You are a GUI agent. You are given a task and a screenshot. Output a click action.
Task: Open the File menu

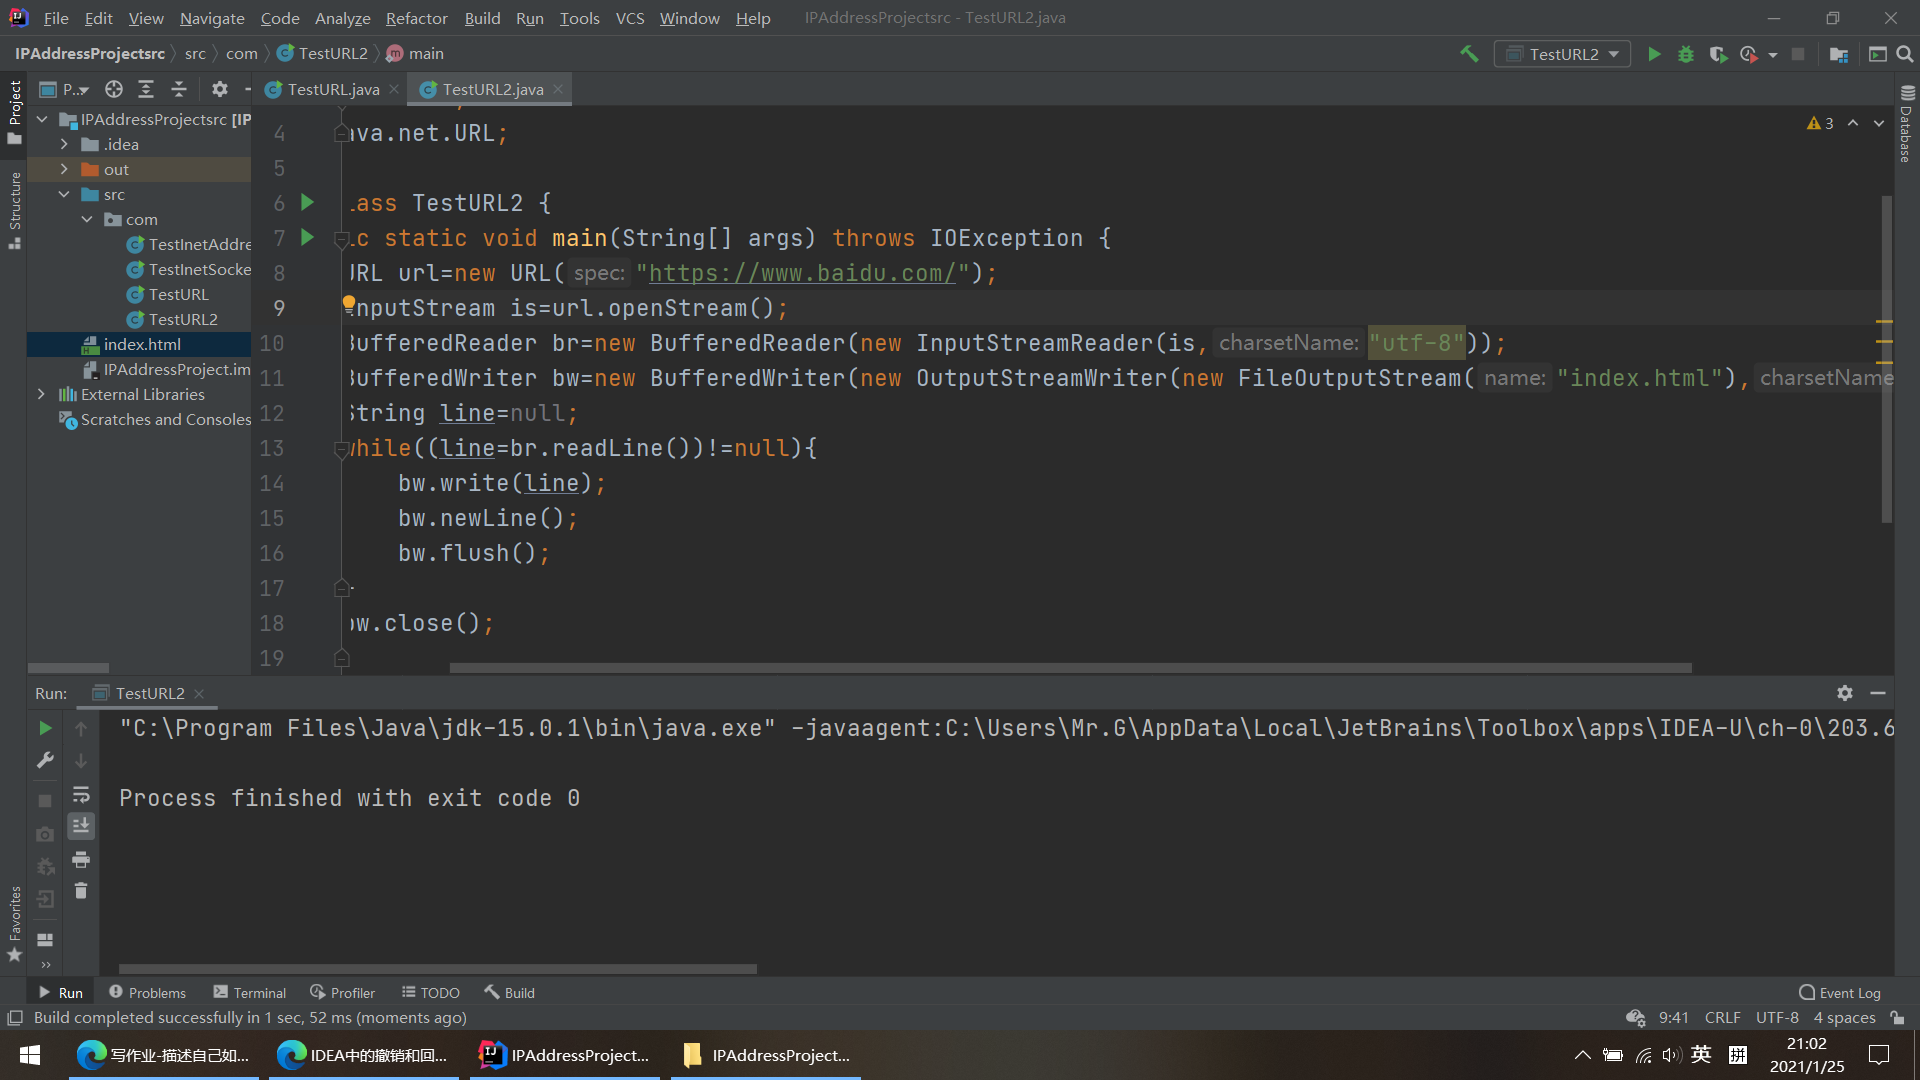(56, 18)
